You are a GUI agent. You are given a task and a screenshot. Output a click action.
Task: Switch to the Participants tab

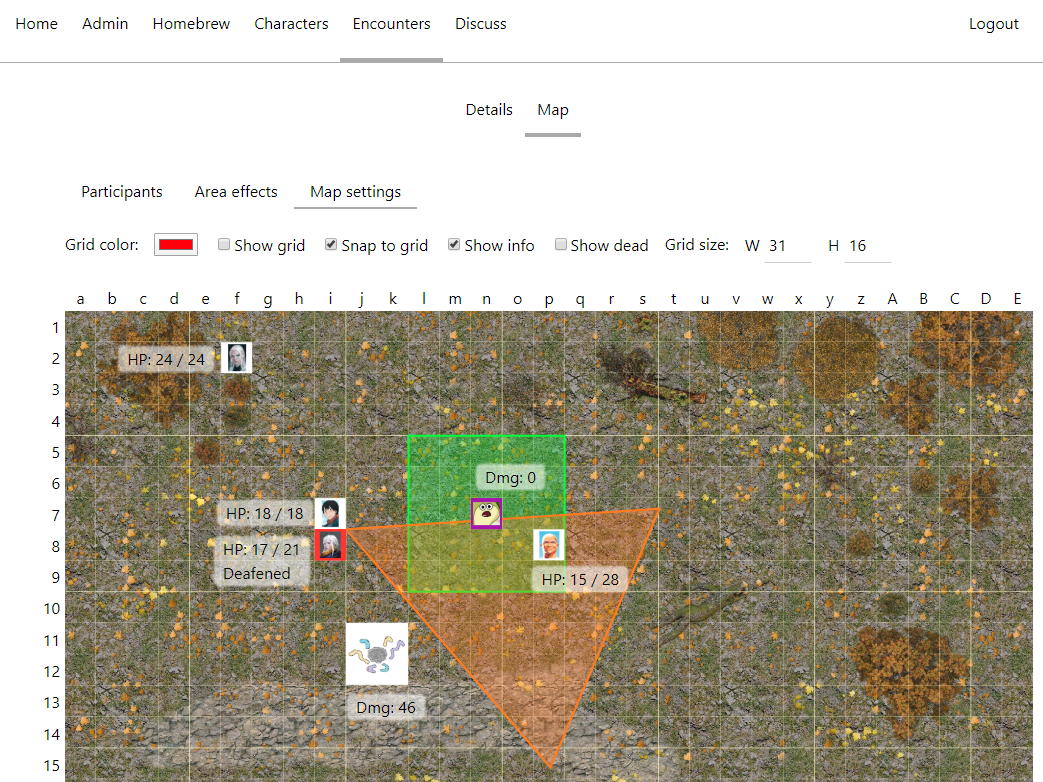click(x=122, y=192)
